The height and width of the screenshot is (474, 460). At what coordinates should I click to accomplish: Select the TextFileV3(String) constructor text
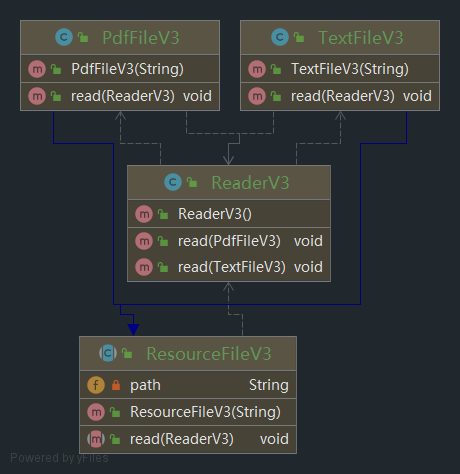coord(350,69)
